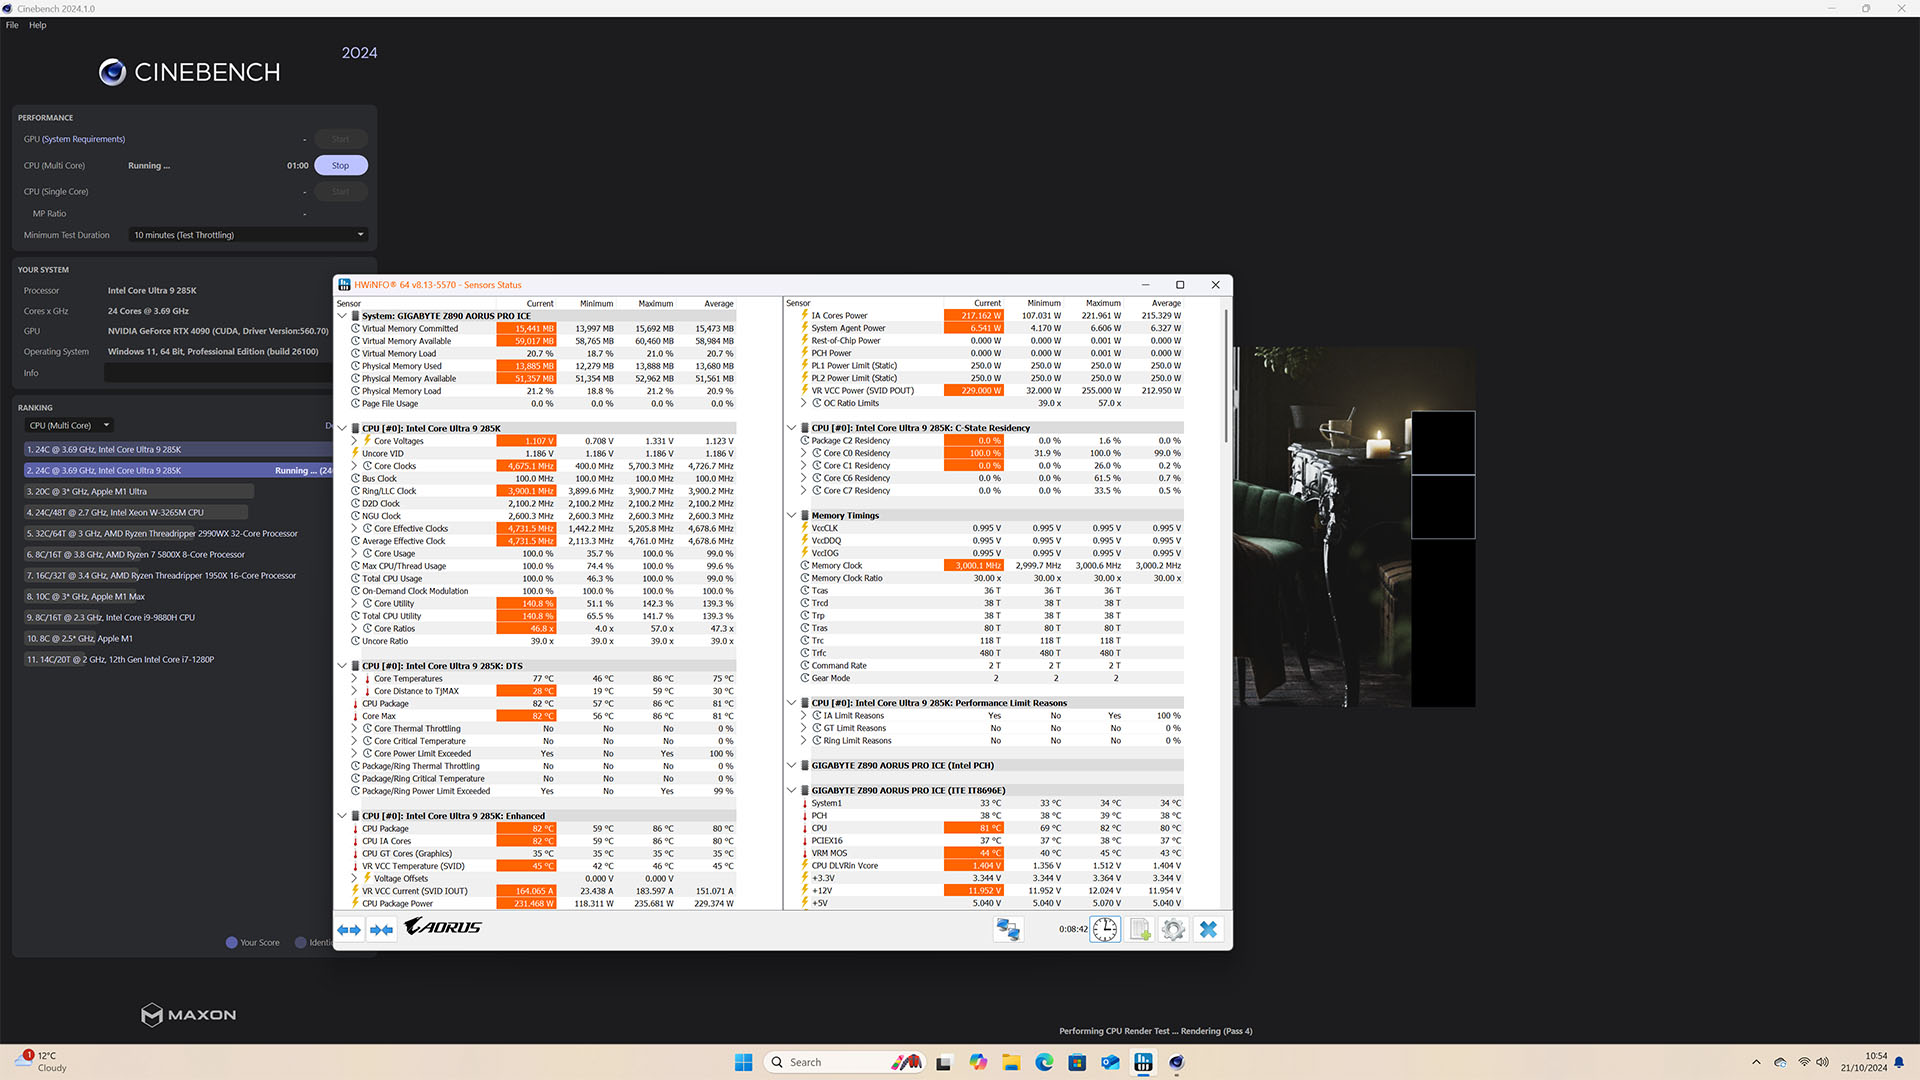Collapse the GIGABYTE Z890 (ITE IT8696E) section
1920x1080 pixels.
click(x=792, y=791)
